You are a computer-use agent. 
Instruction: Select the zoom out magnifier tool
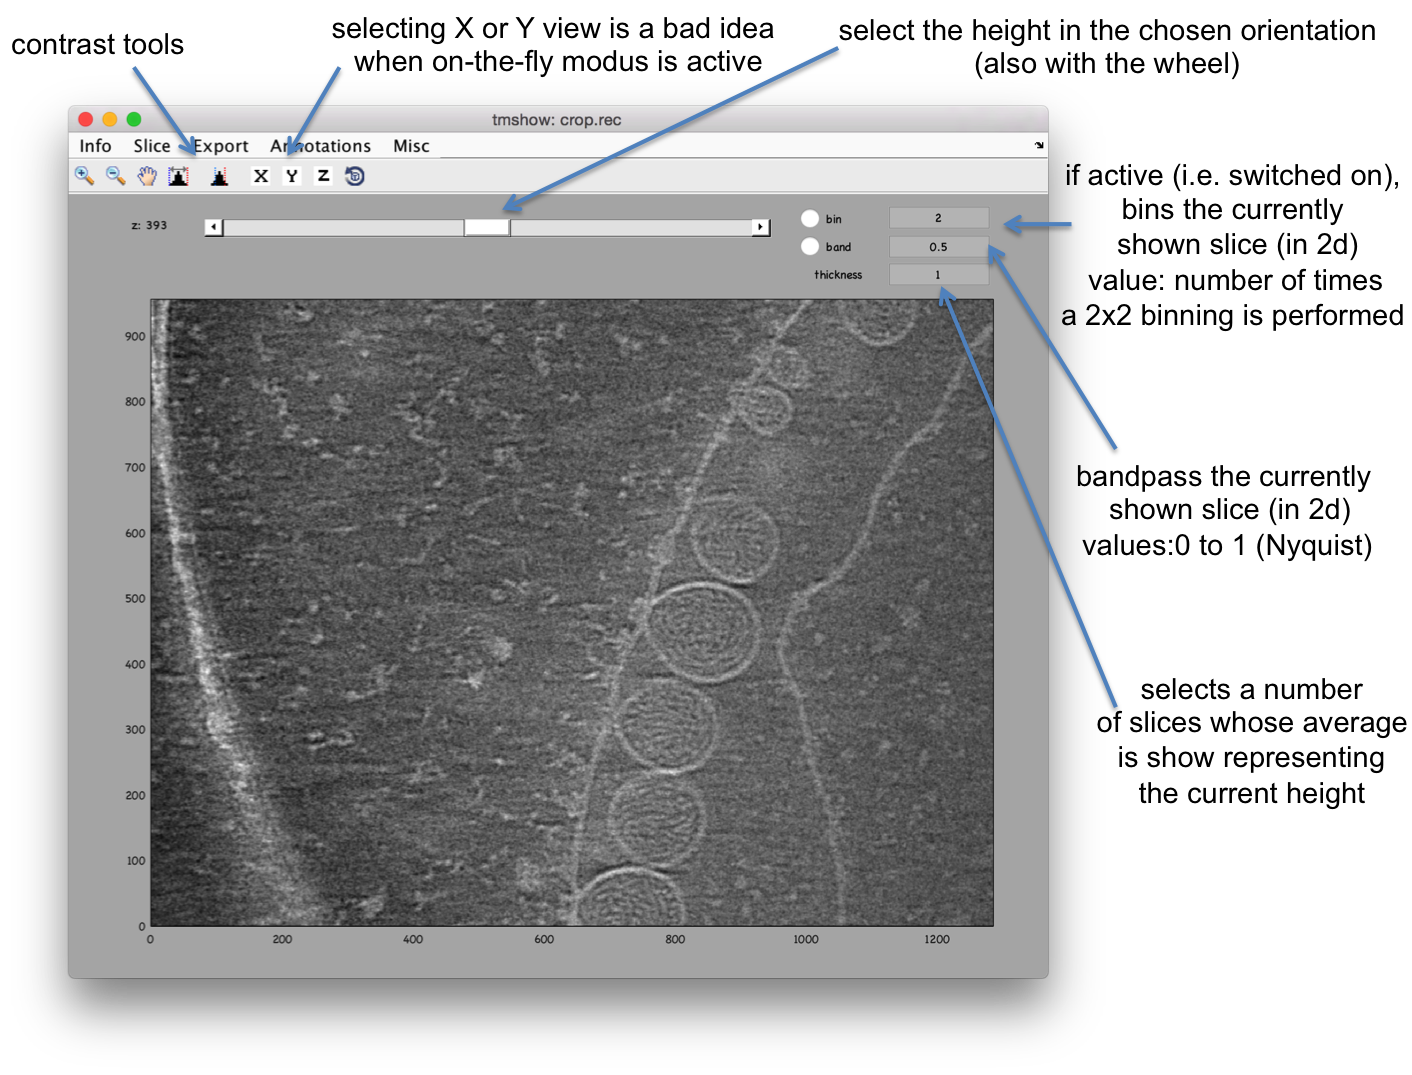[x=116, y=176]
